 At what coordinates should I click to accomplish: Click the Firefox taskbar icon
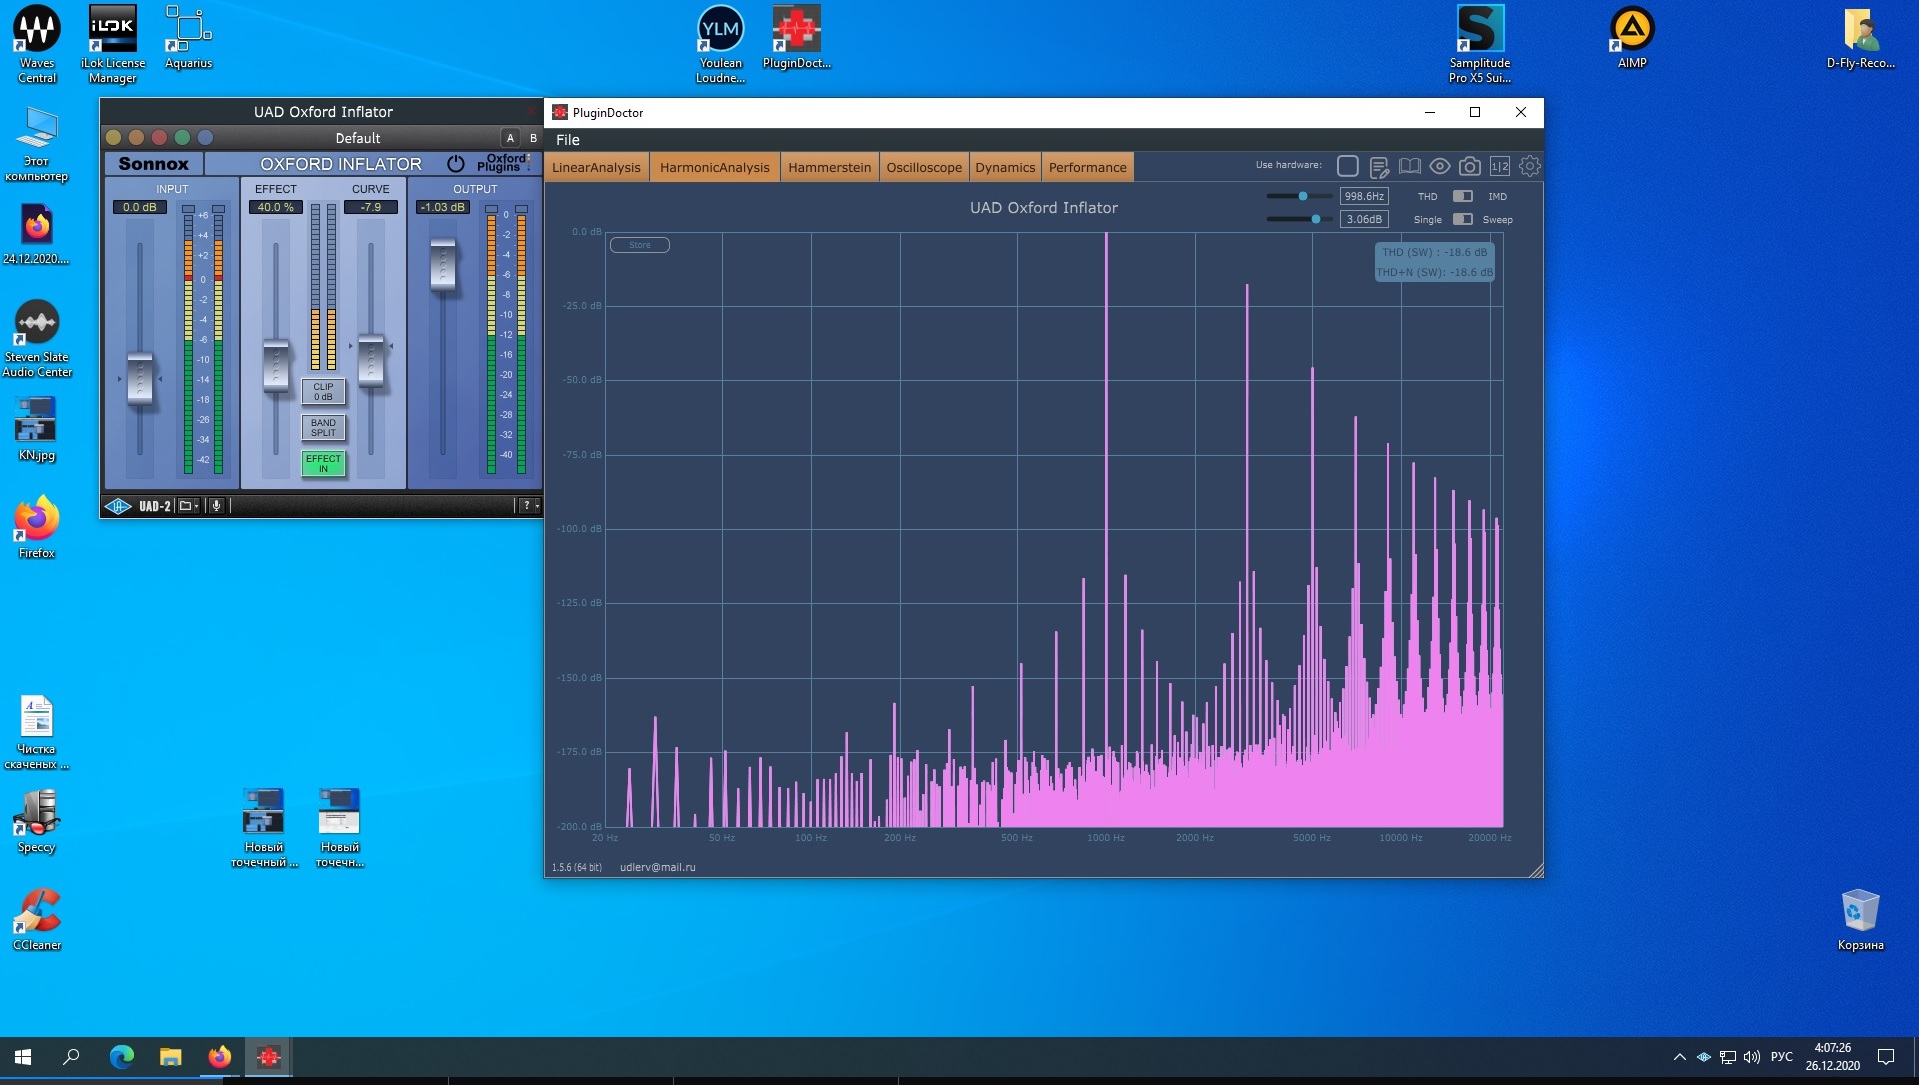[220, 1057]
